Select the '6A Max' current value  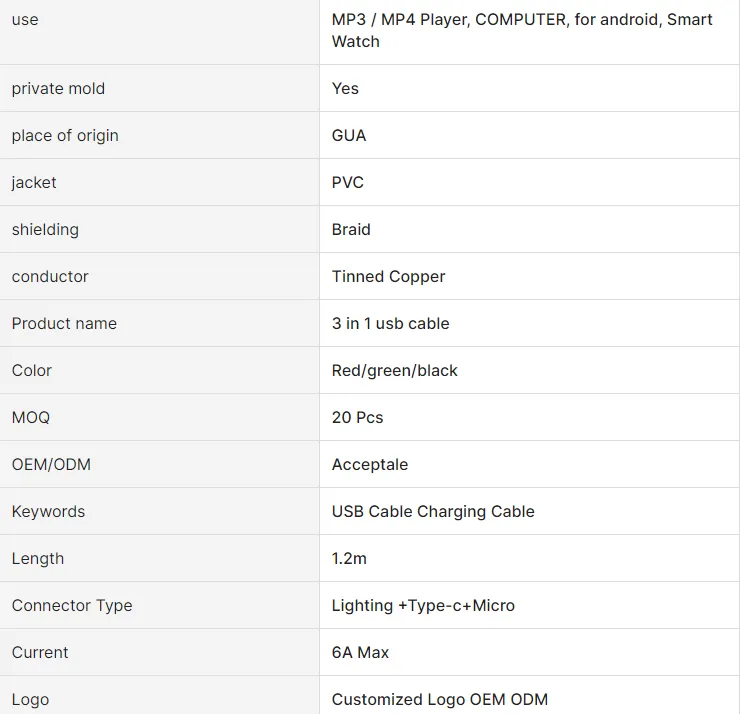(x=360, y=652)
